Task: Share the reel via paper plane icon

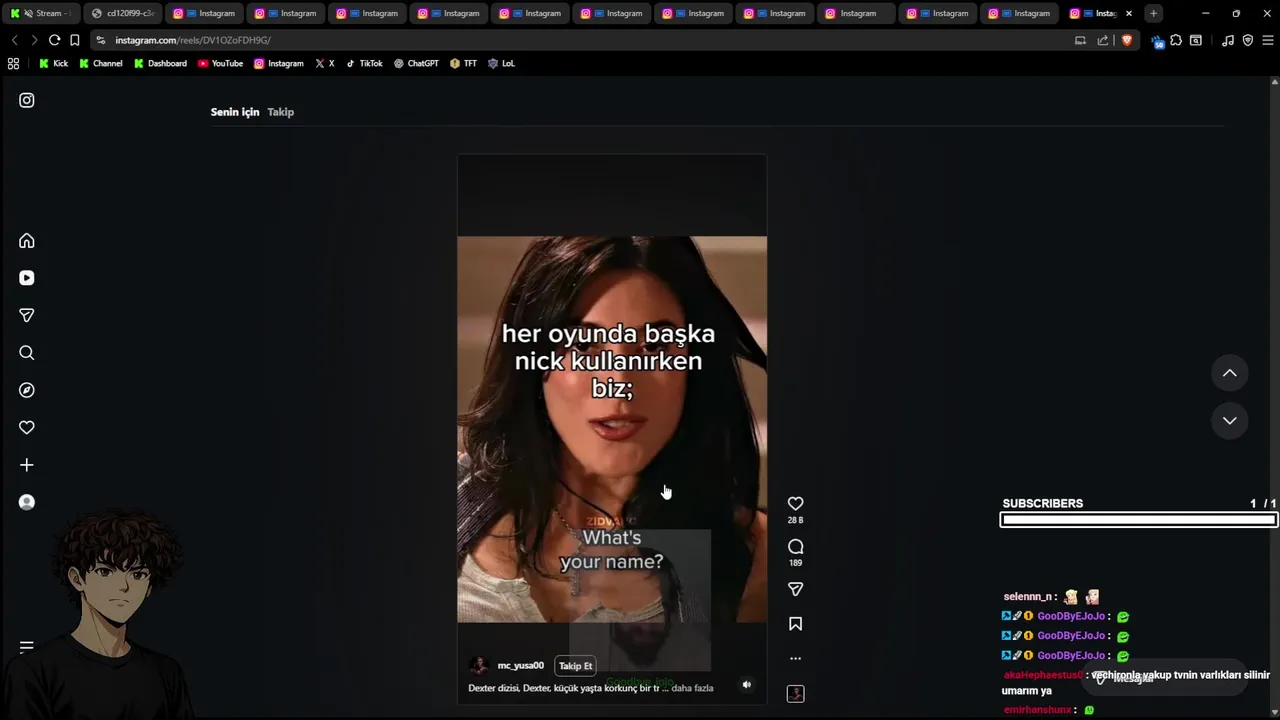Action: point(795,590)
